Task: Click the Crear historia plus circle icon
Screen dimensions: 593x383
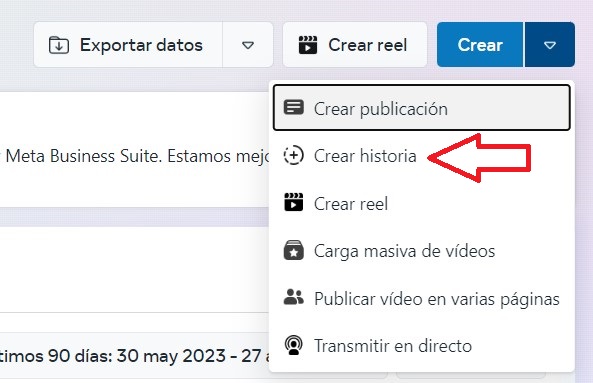Action: point(293,155)
